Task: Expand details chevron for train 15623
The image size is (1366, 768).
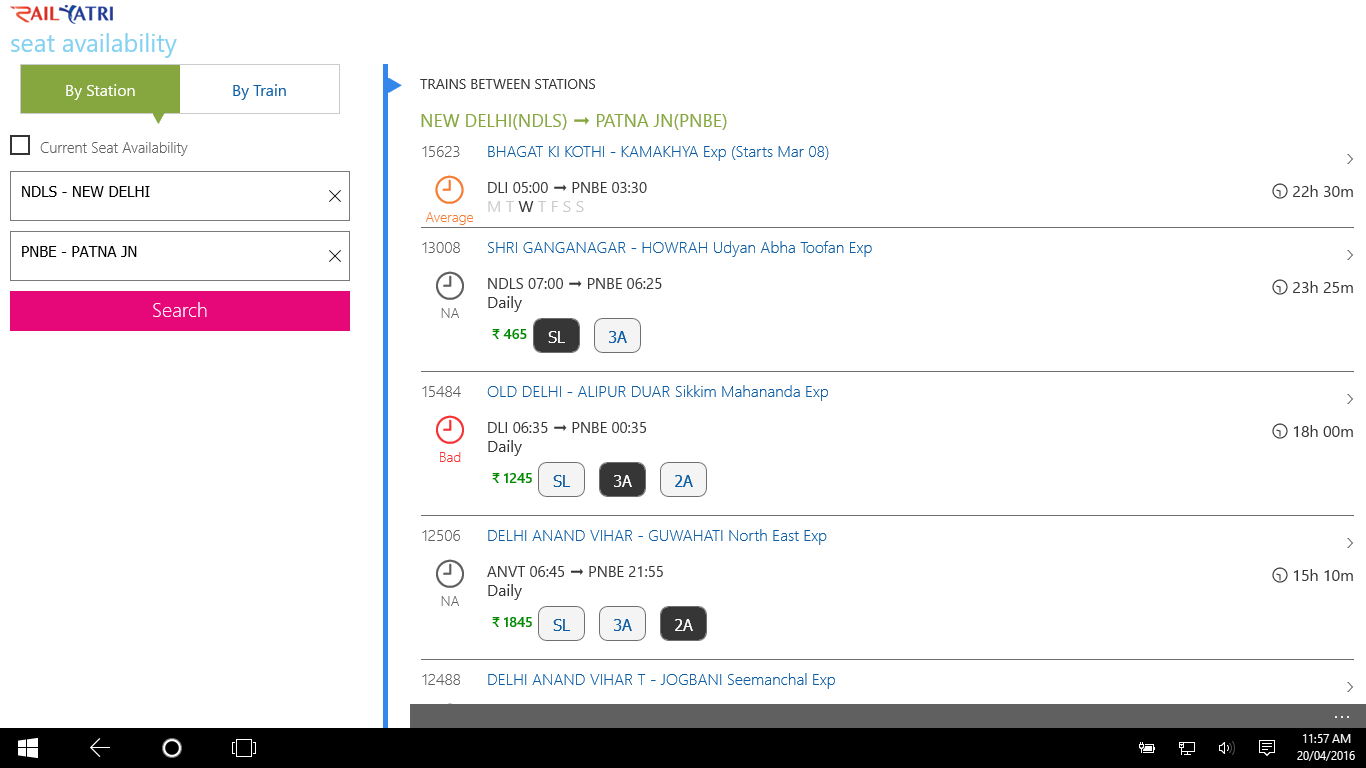Action: coord(1349,159)
